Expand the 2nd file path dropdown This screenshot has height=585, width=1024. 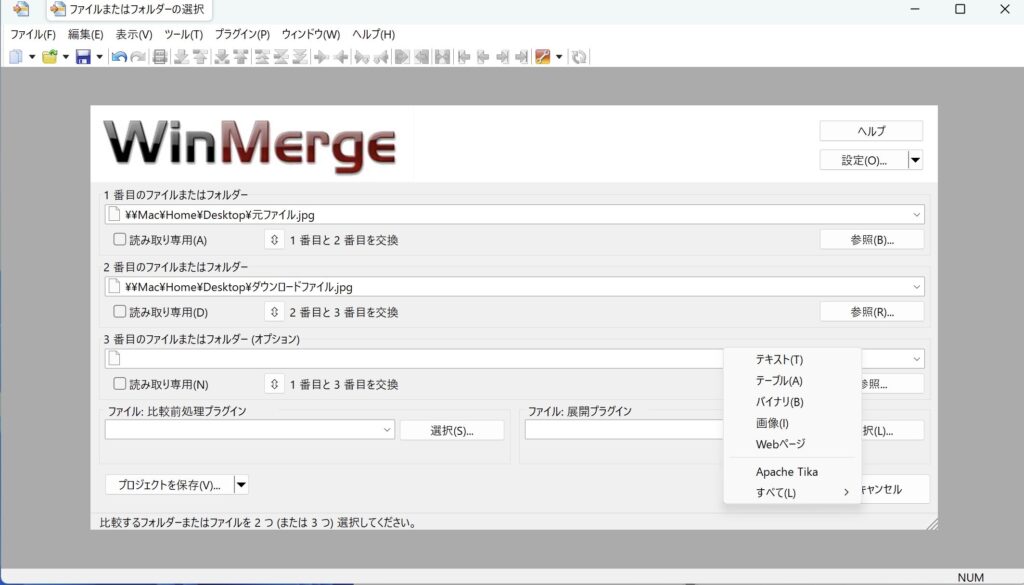click(x=916, y=287)
